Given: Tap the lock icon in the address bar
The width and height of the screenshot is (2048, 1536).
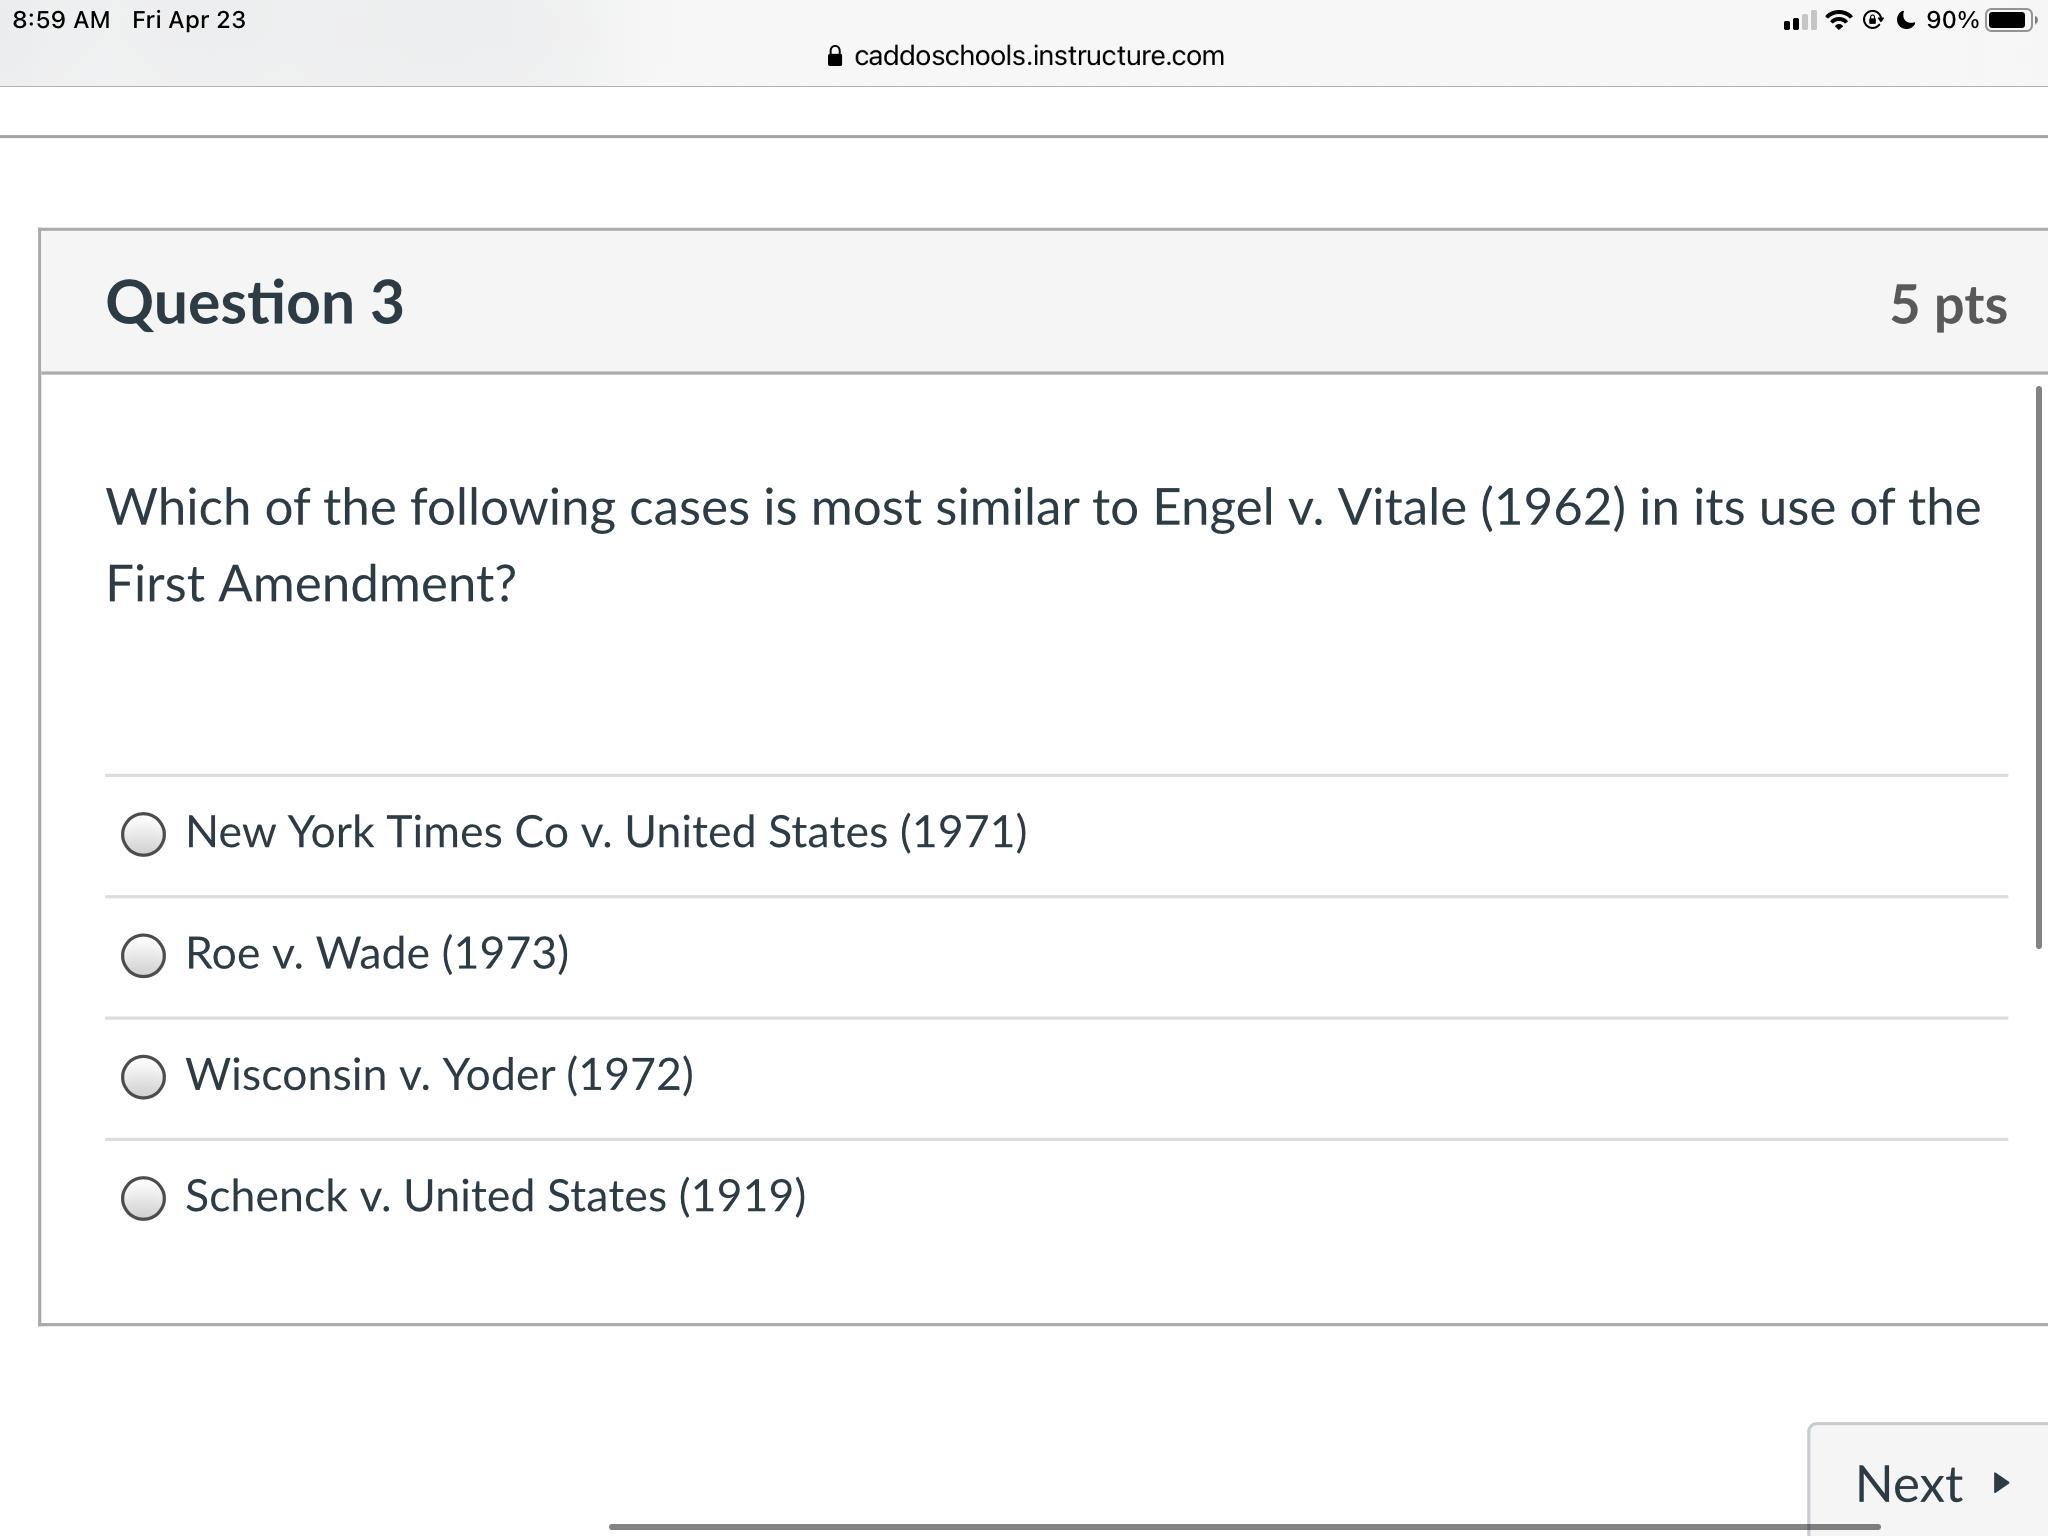Looking at the screenshot, I should (x=835, y=56).
